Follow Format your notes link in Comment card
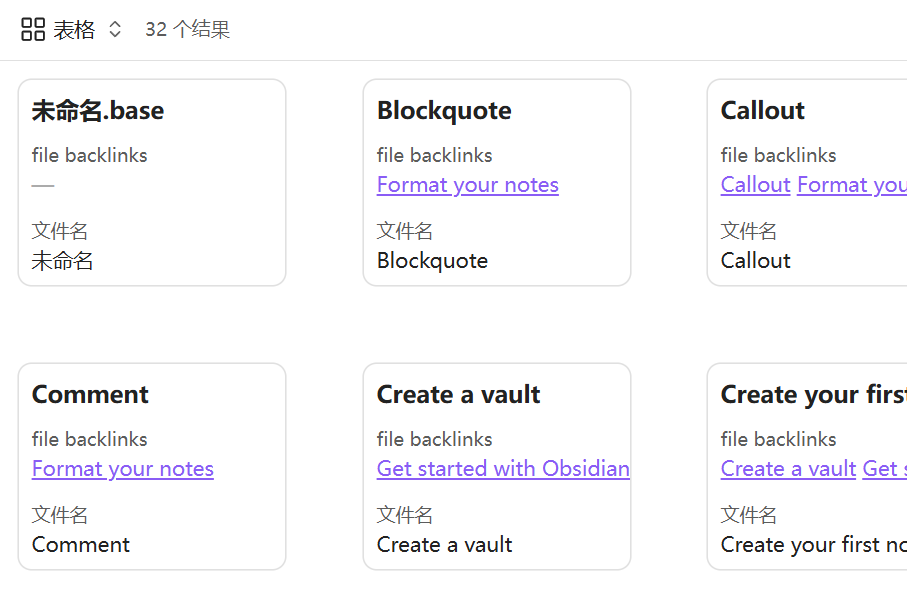Viewport: 907px width, 616px height. pyautogui.click(x=123, y=469)
